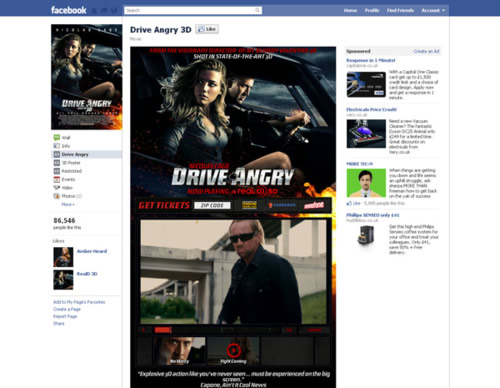Image resolution: width=500 pixels, height=388 pixels.
Task: Click the HD toggle in video controls
Action: [289, 330]
